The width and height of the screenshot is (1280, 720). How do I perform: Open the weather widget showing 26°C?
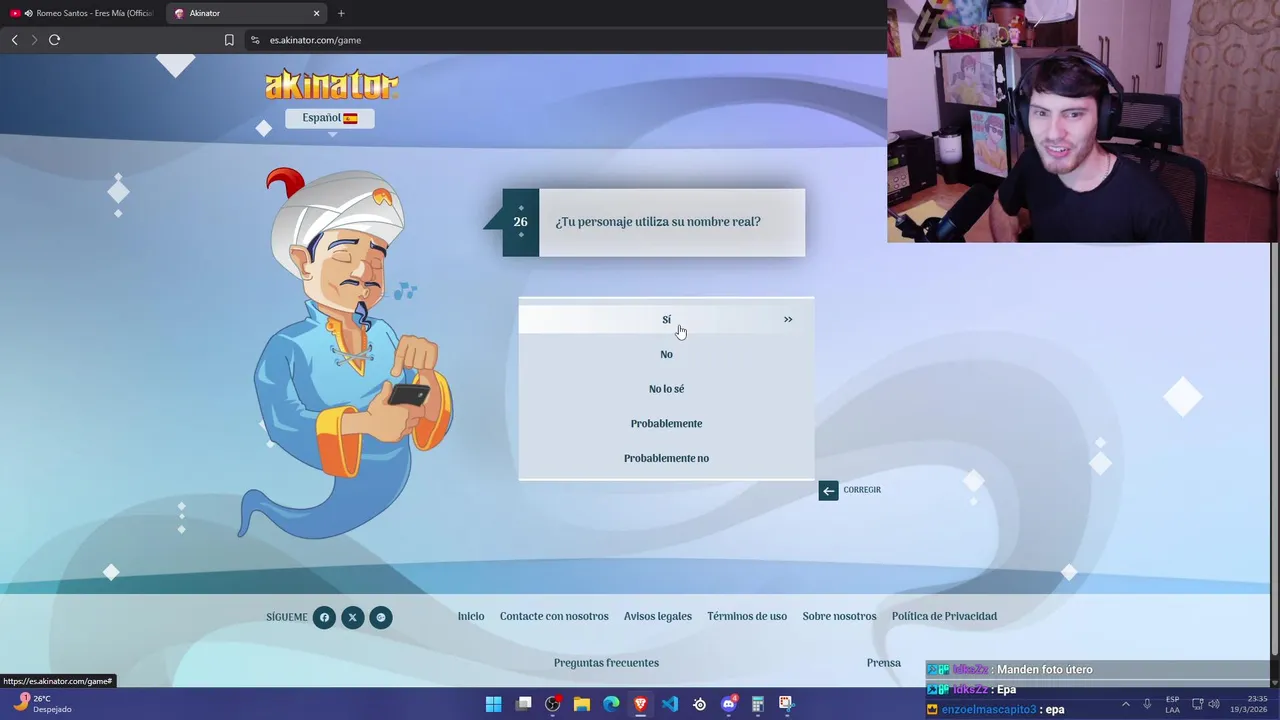[x=42, y=704]
